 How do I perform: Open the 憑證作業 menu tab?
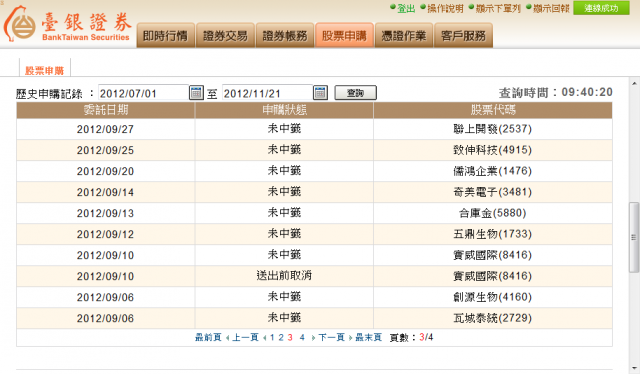404,36
